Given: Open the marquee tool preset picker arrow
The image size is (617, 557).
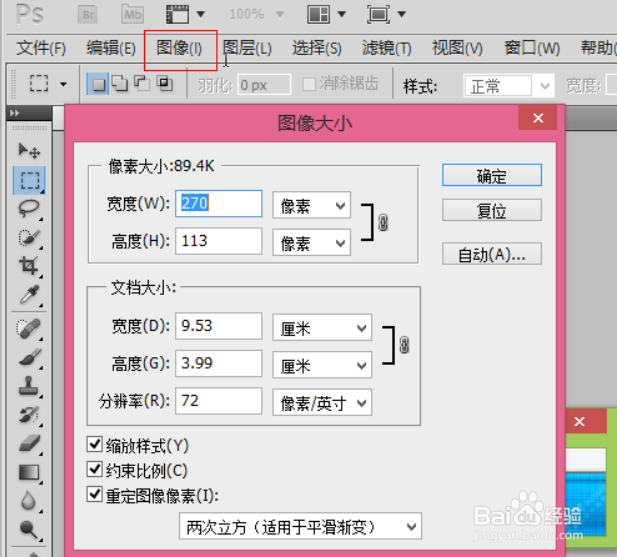Looking at the screenshot, I should 63,84.
